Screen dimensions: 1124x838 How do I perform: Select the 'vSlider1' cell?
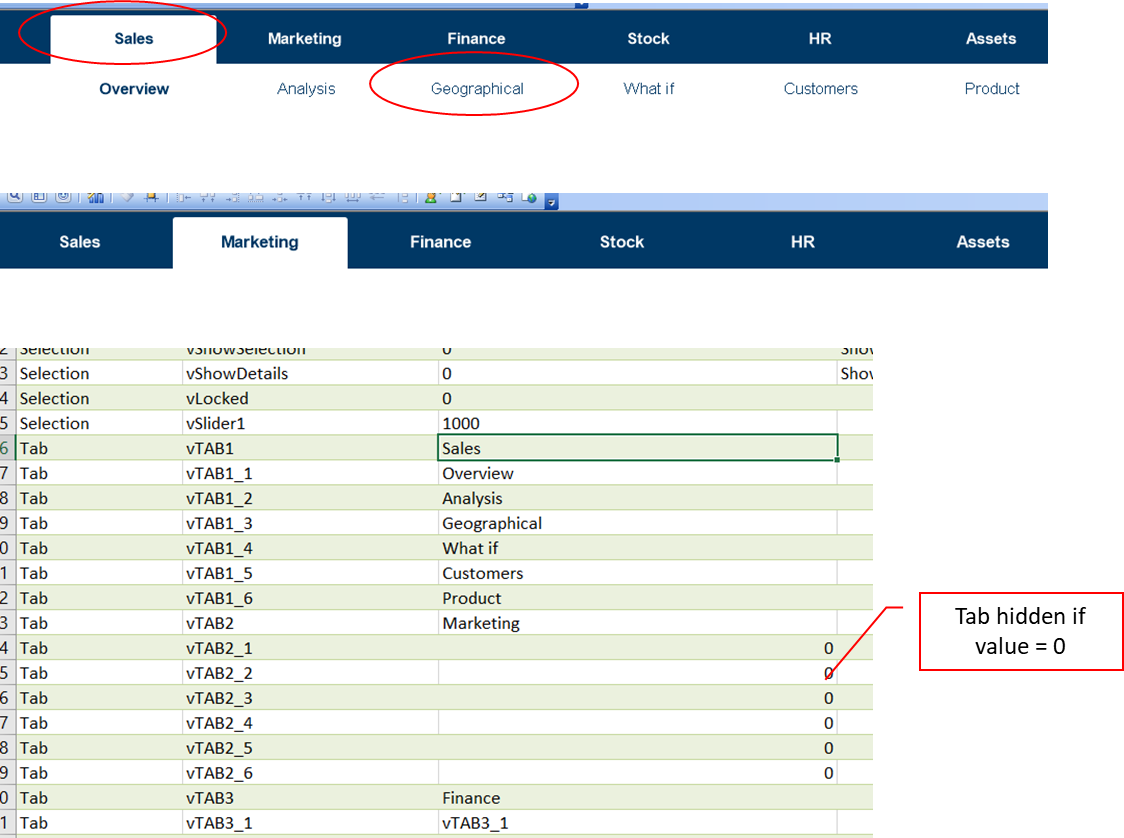pyautogui.click(x=310, y=424)
